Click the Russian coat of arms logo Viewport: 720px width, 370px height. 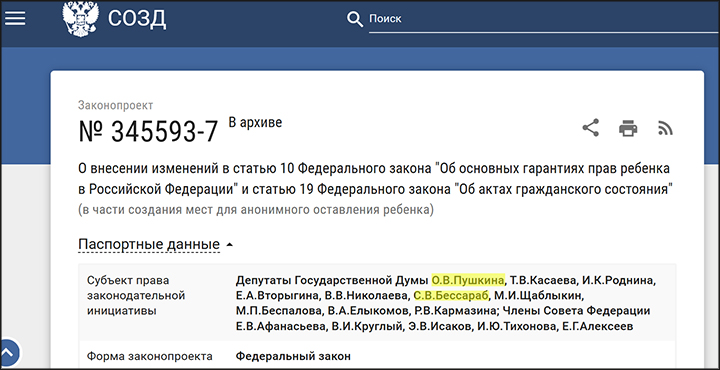[x=80, y=19]
